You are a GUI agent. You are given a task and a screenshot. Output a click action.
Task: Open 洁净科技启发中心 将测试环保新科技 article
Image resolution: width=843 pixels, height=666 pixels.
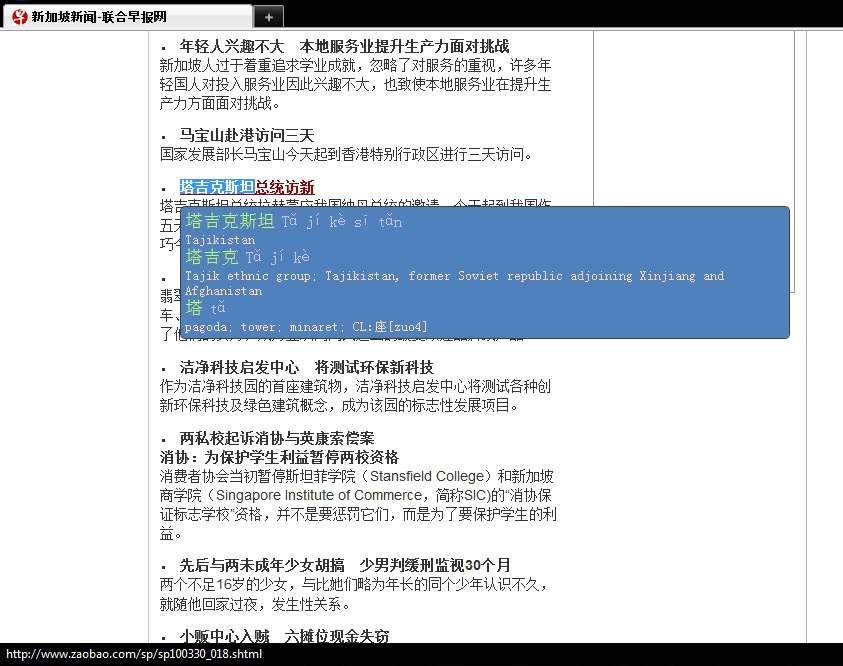pyautogui.click(x=307, y=367)
